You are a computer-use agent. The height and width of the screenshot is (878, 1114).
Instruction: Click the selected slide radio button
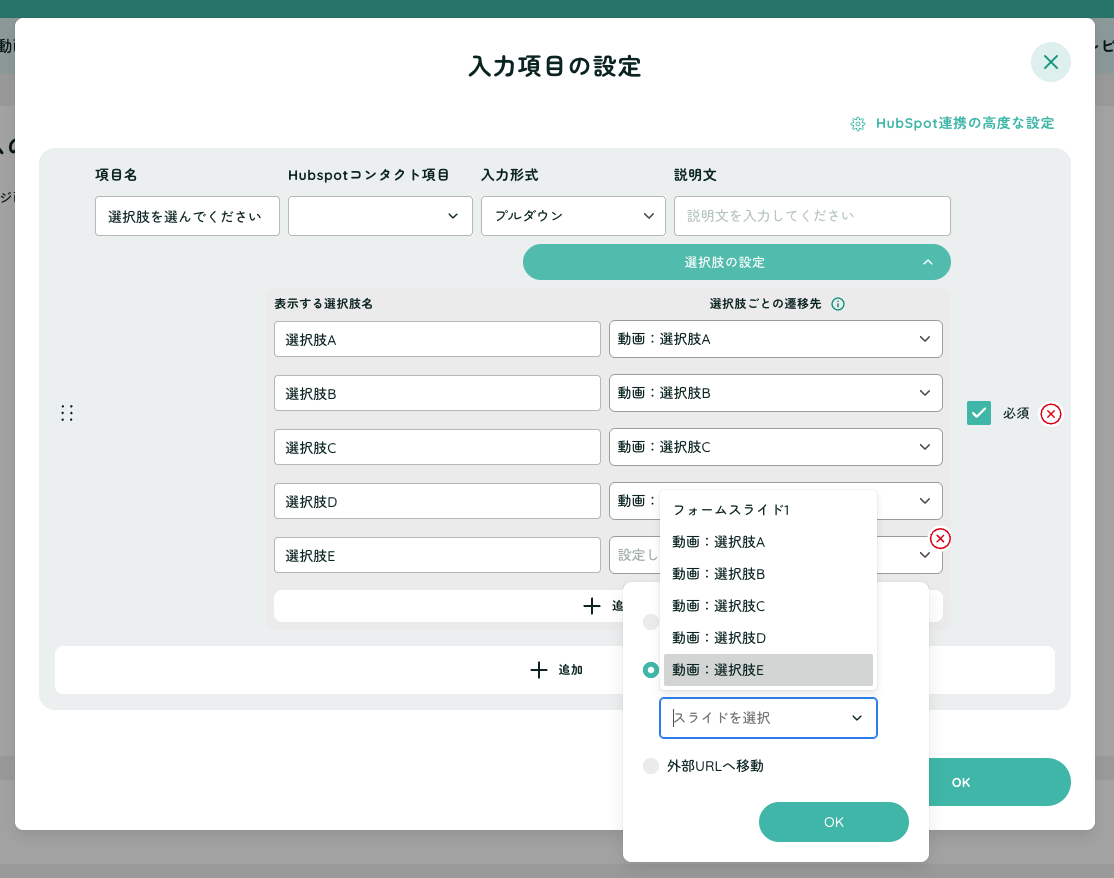(x=651, y=670)
